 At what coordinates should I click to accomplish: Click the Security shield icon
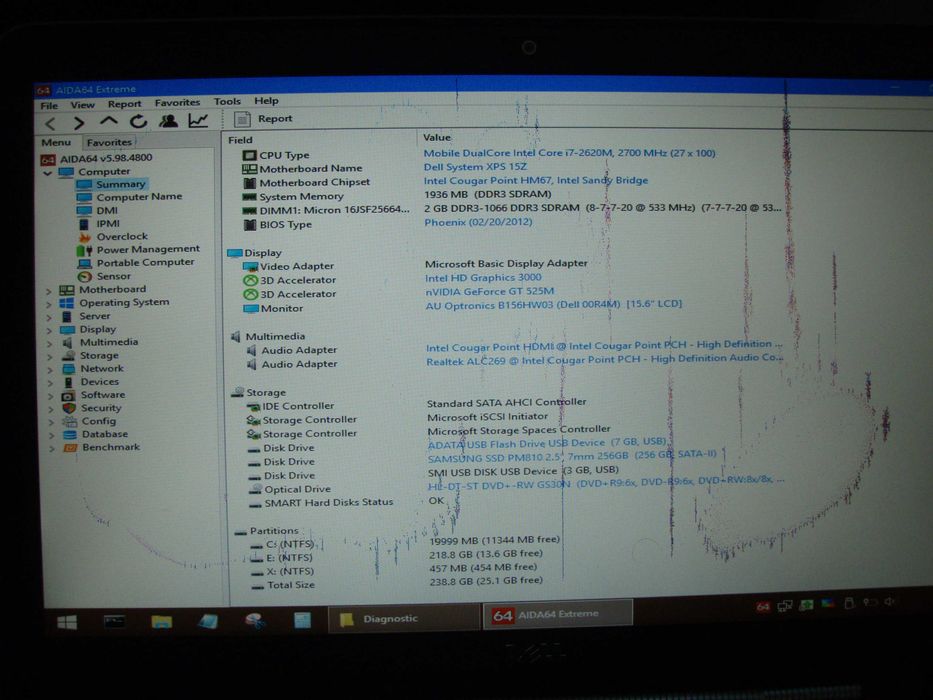(x=69, y=408)
